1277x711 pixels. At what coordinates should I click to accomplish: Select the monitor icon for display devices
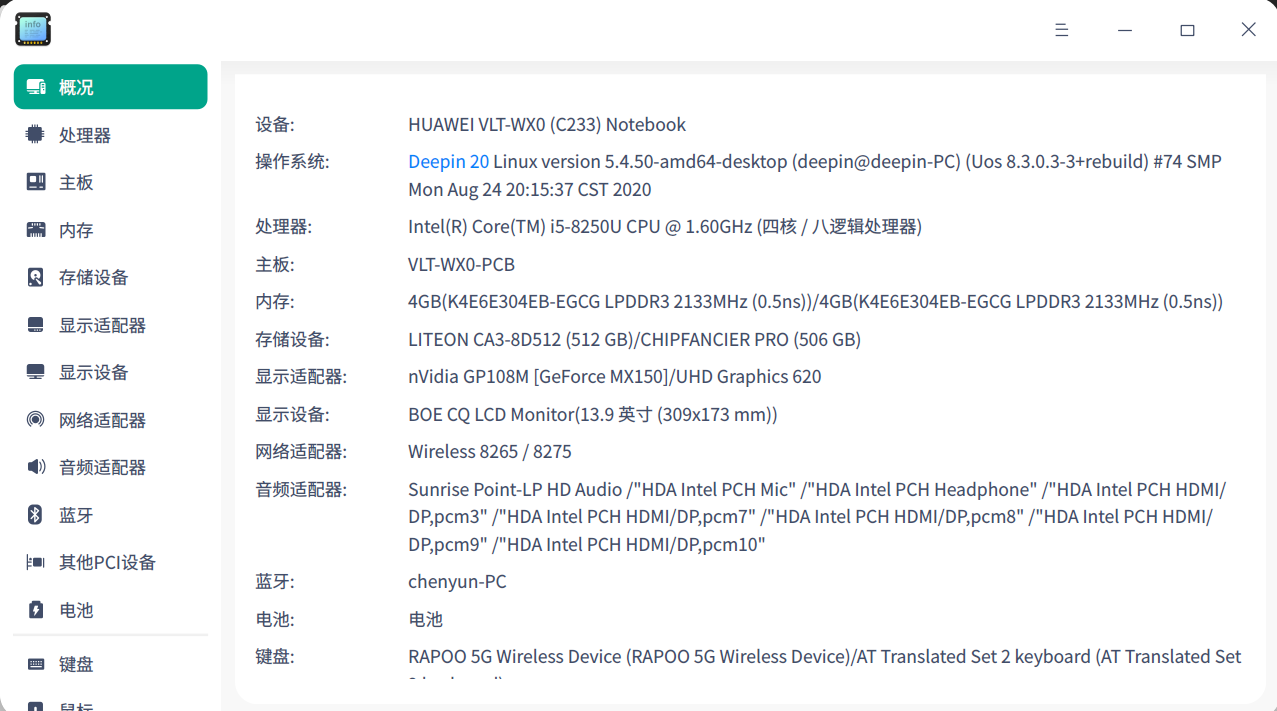pos(36,372)
